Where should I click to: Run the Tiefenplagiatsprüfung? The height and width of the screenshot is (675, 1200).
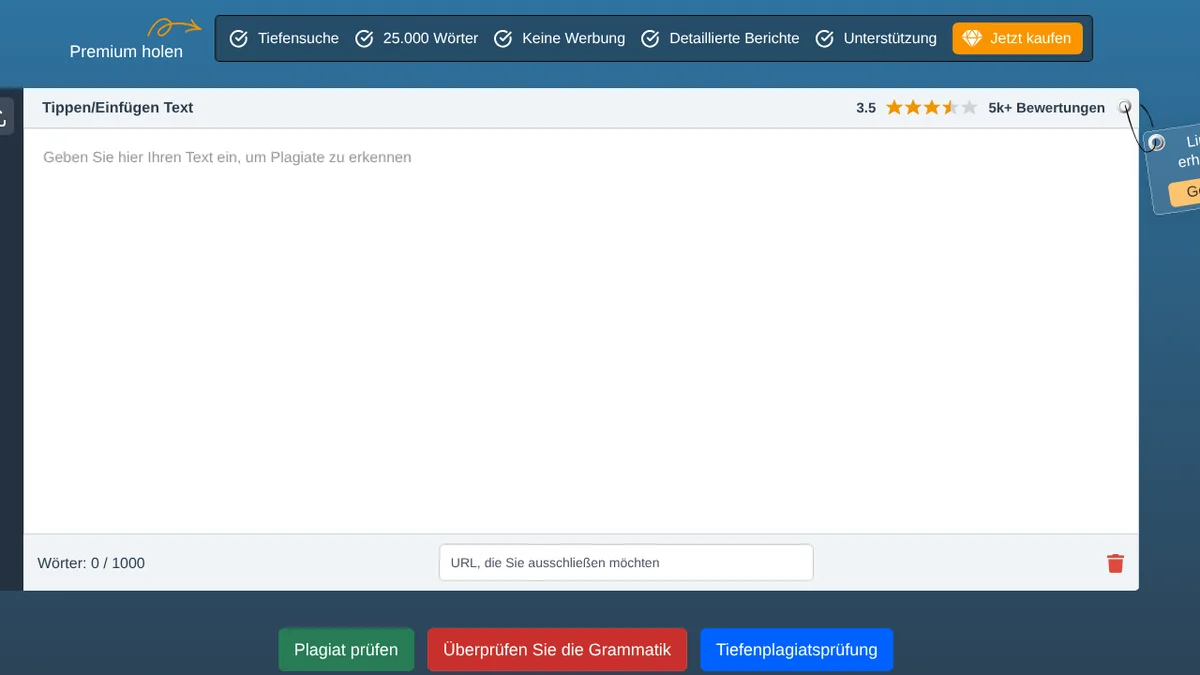tap(797, 650)
